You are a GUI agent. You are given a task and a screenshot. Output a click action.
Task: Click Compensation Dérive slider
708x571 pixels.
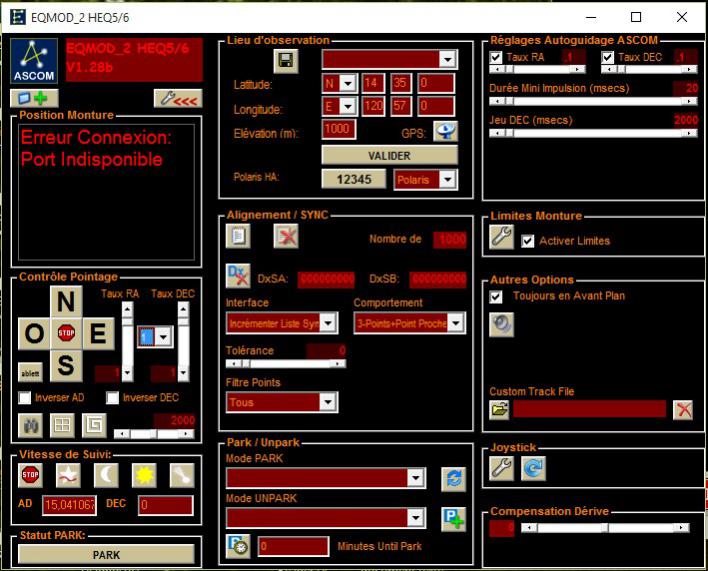tap(605, 528)
